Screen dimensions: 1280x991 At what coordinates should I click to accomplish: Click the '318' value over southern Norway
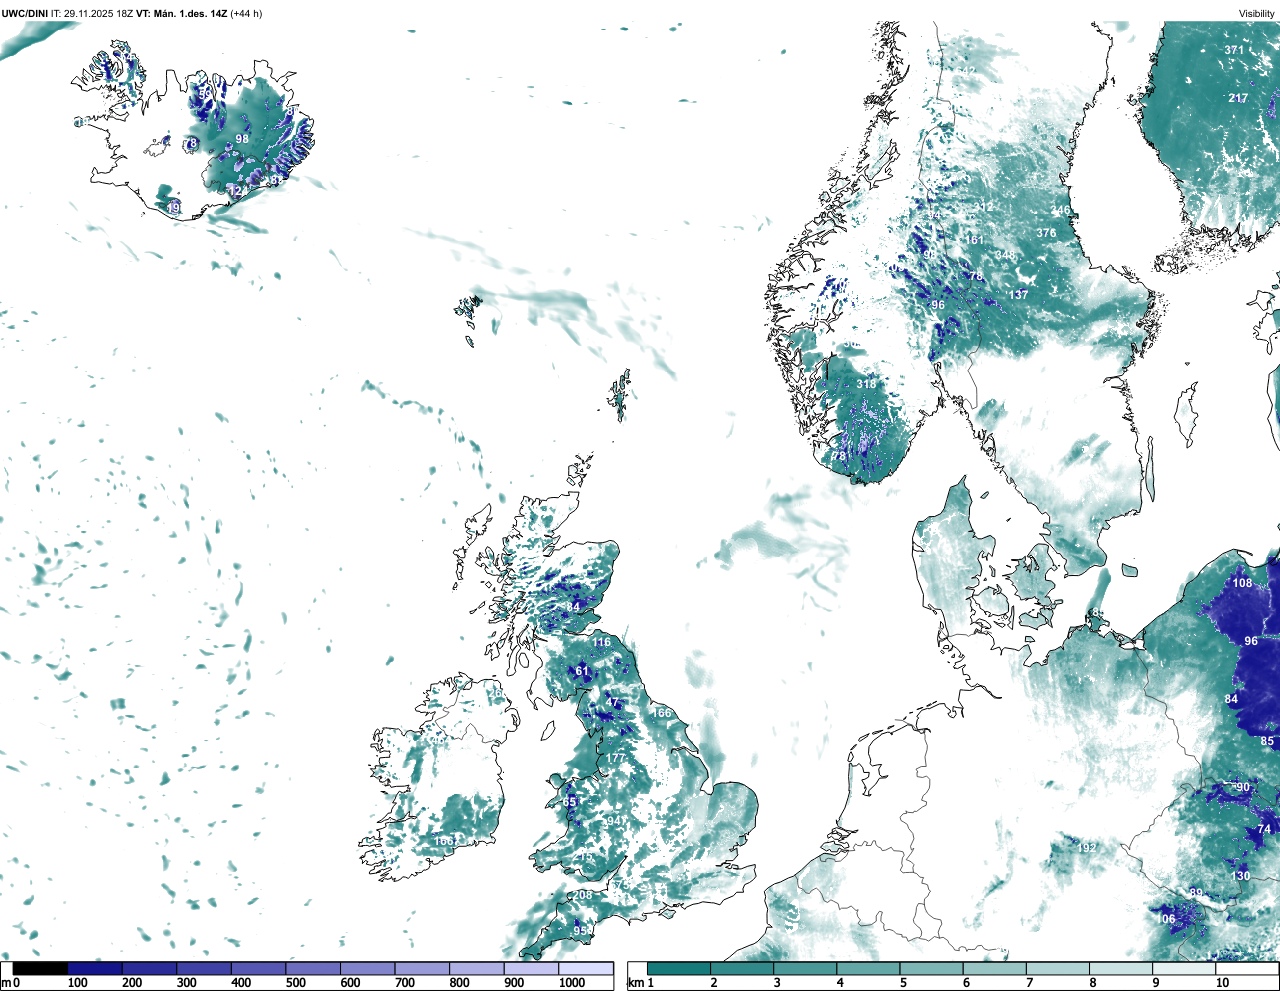tap(866, 384)
